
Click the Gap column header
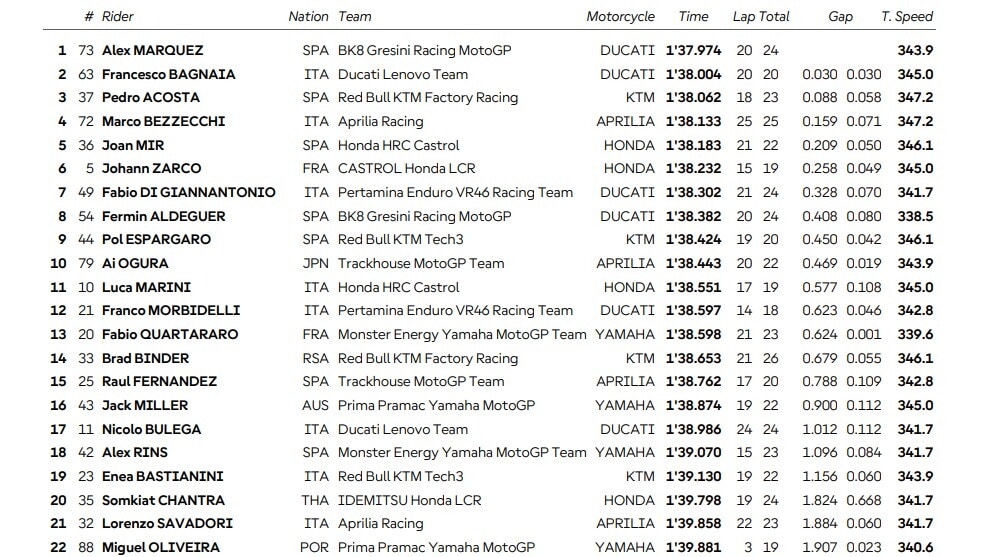pyautogui.click(x=840, y=16)
